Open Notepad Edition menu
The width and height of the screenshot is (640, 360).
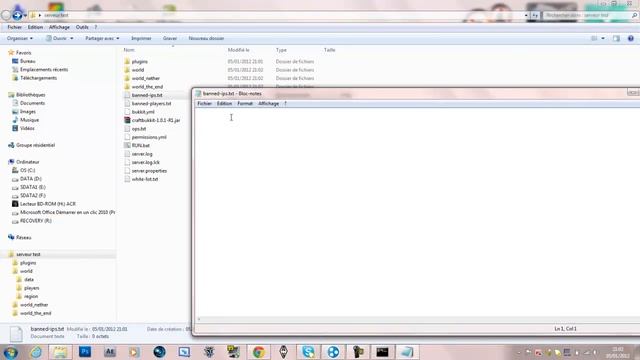(x=224, y=104)
